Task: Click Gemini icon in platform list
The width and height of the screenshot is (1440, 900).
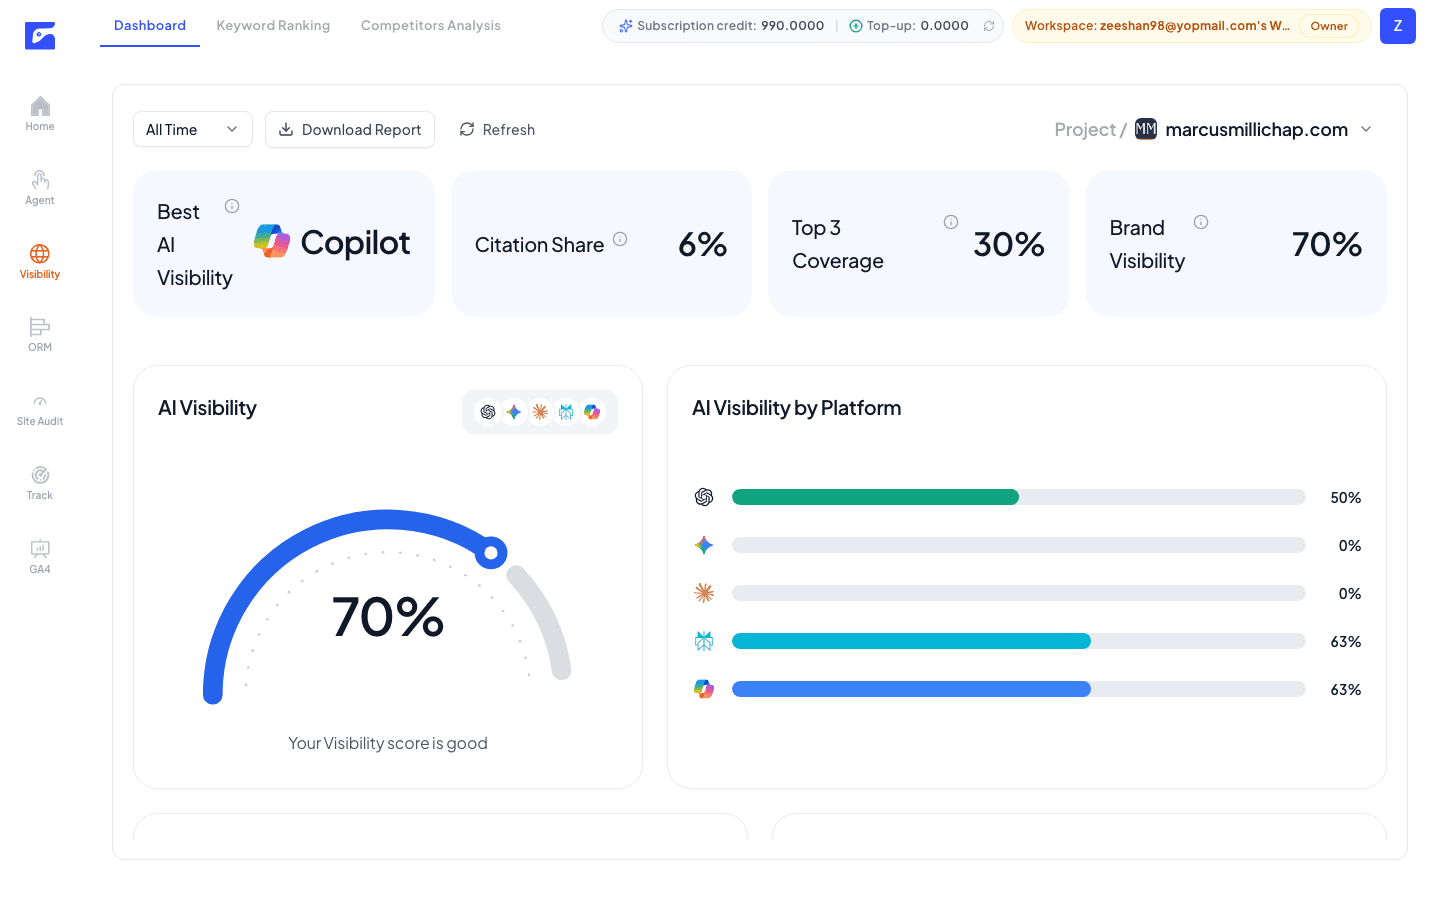Action: click(704, 545)
